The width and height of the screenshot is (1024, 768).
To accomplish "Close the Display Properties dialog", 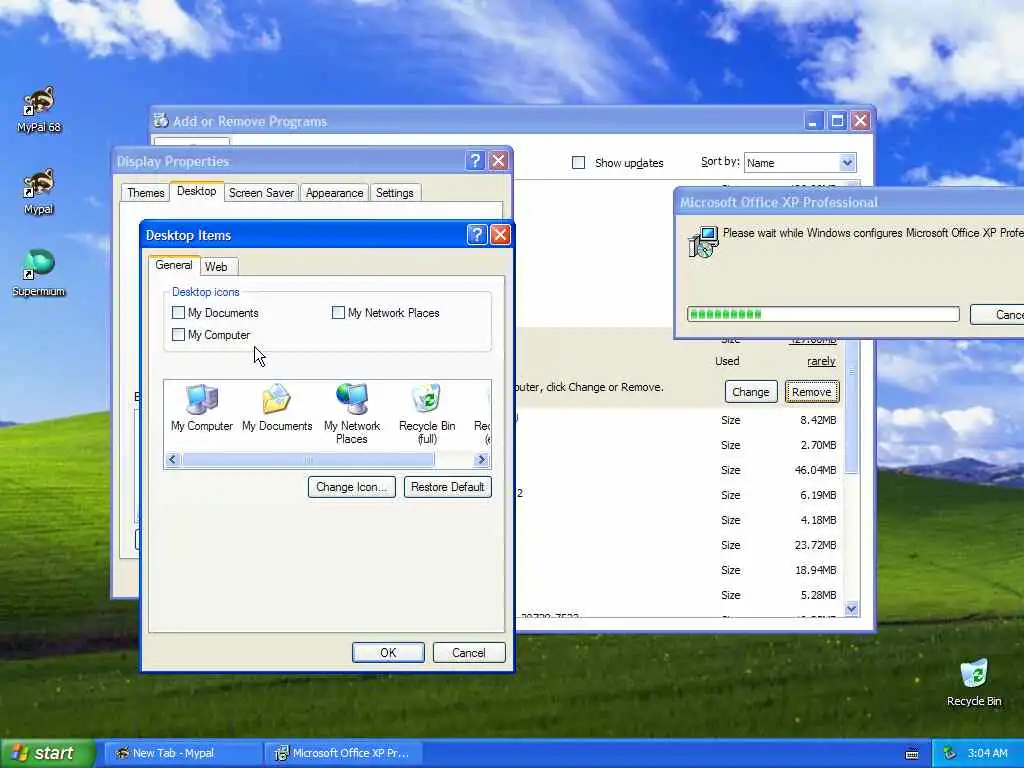I will tap(498, 161).
